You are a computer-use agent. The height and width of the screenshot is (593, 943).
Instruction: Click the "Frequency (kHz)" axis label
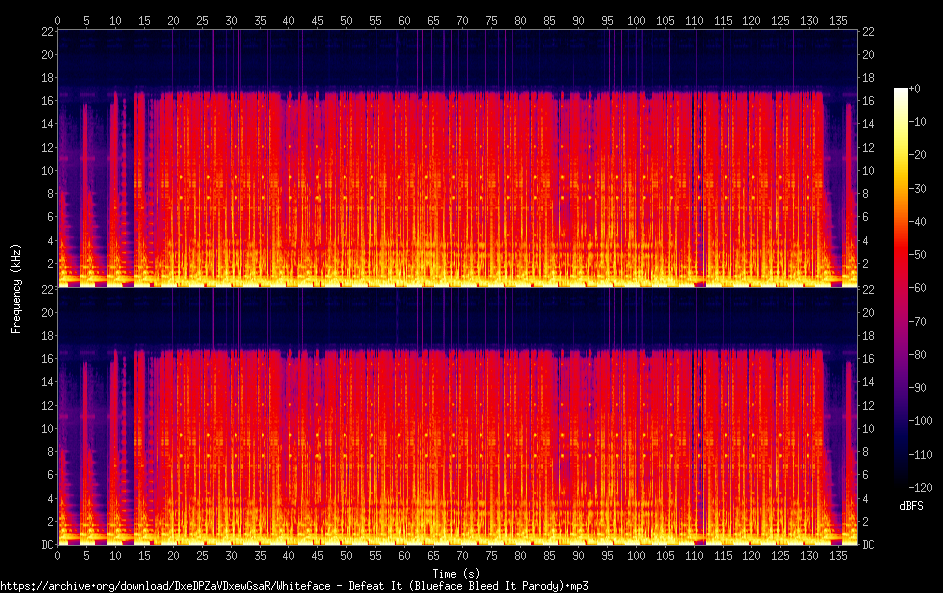click(17, 288)
